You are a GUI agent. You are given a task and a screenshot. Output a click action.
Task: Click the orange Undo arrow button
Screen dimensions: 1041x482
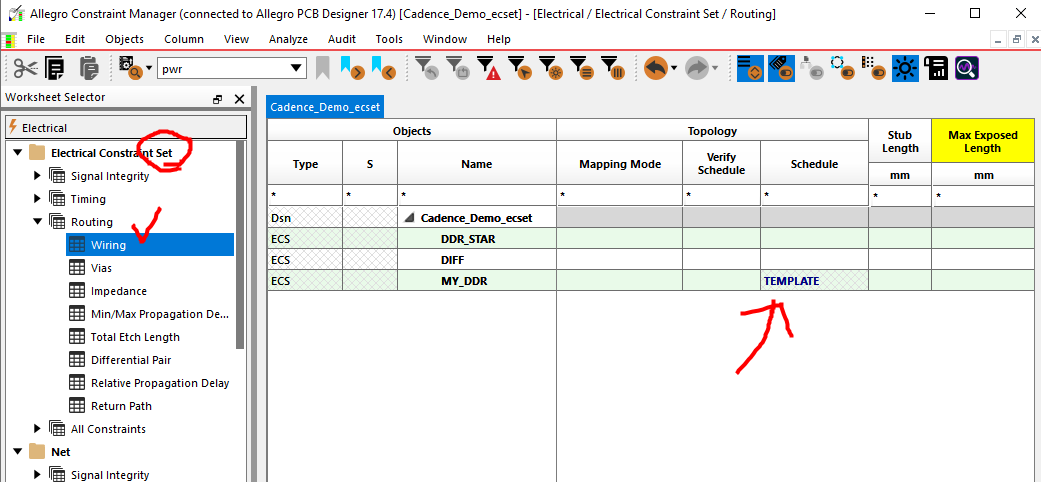[x=655, y=68]
